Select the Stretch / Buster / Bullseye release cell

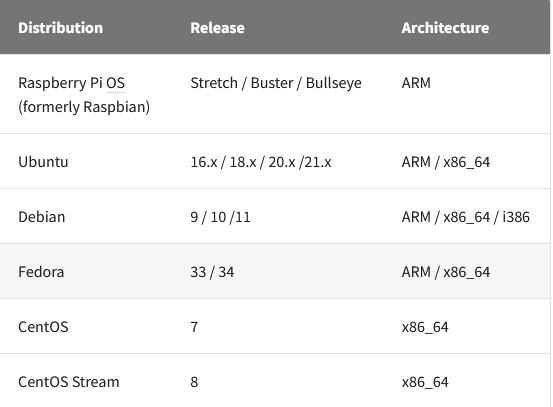tap(276, 83)
